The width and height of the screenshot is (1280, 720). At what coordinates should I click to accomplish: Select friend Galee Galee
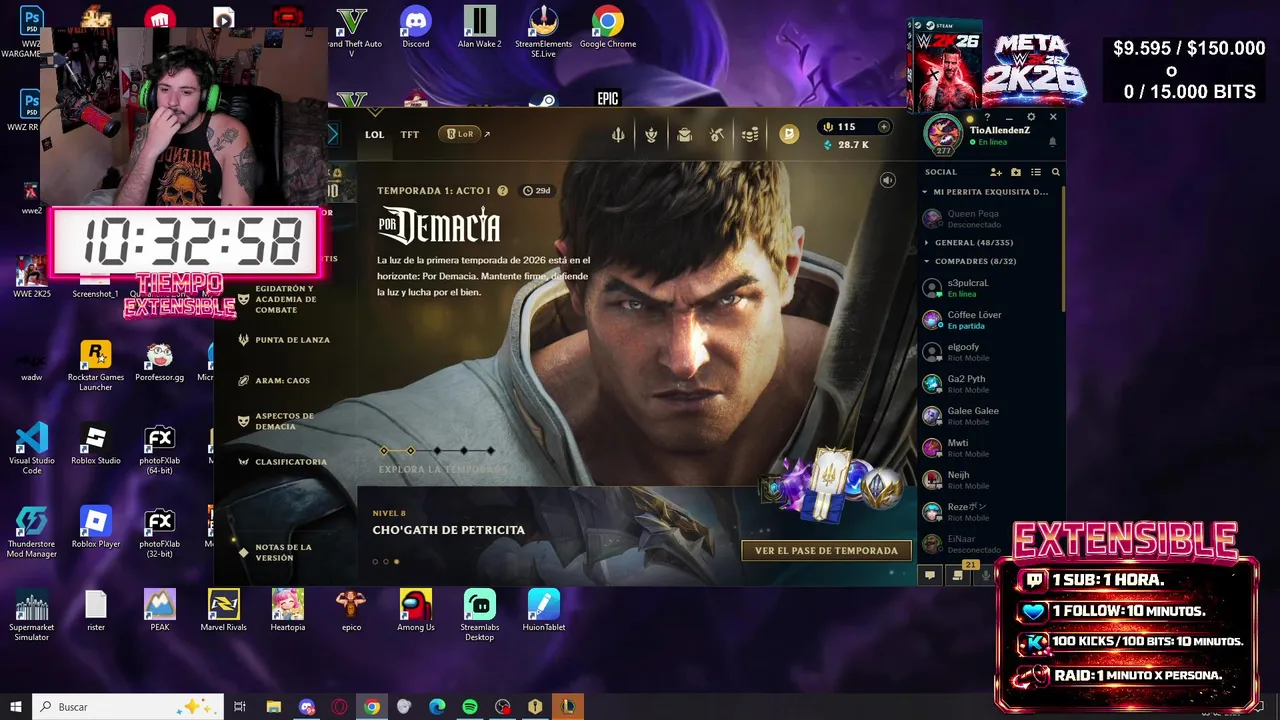pos(990,416)
